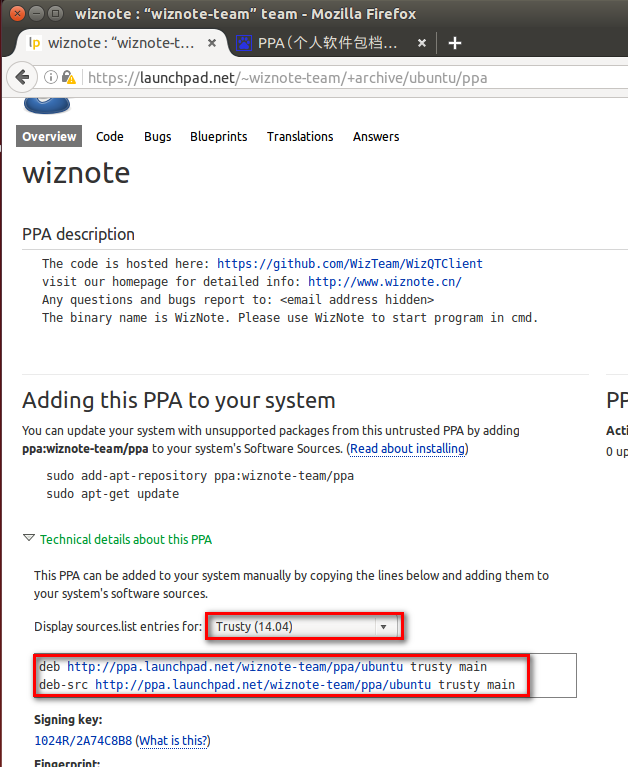Close the wiznote Launchpad tab
This screenshot has width=628, height=767.
coord(212,43)
